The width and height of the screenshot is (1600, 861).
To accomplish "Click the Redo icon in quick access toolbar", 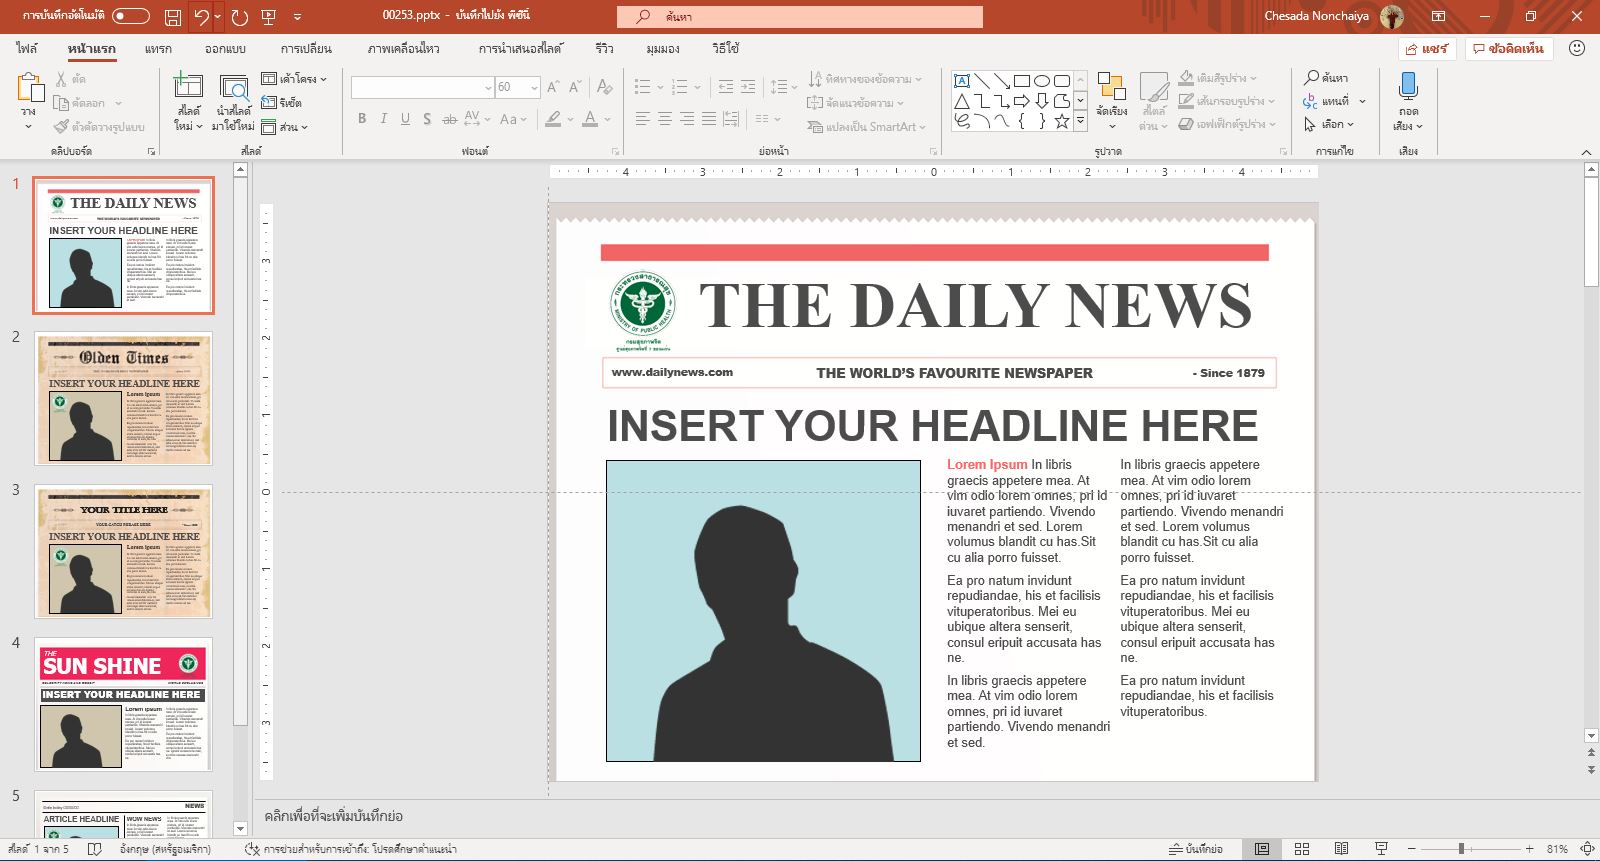I will tap(240, 17).
